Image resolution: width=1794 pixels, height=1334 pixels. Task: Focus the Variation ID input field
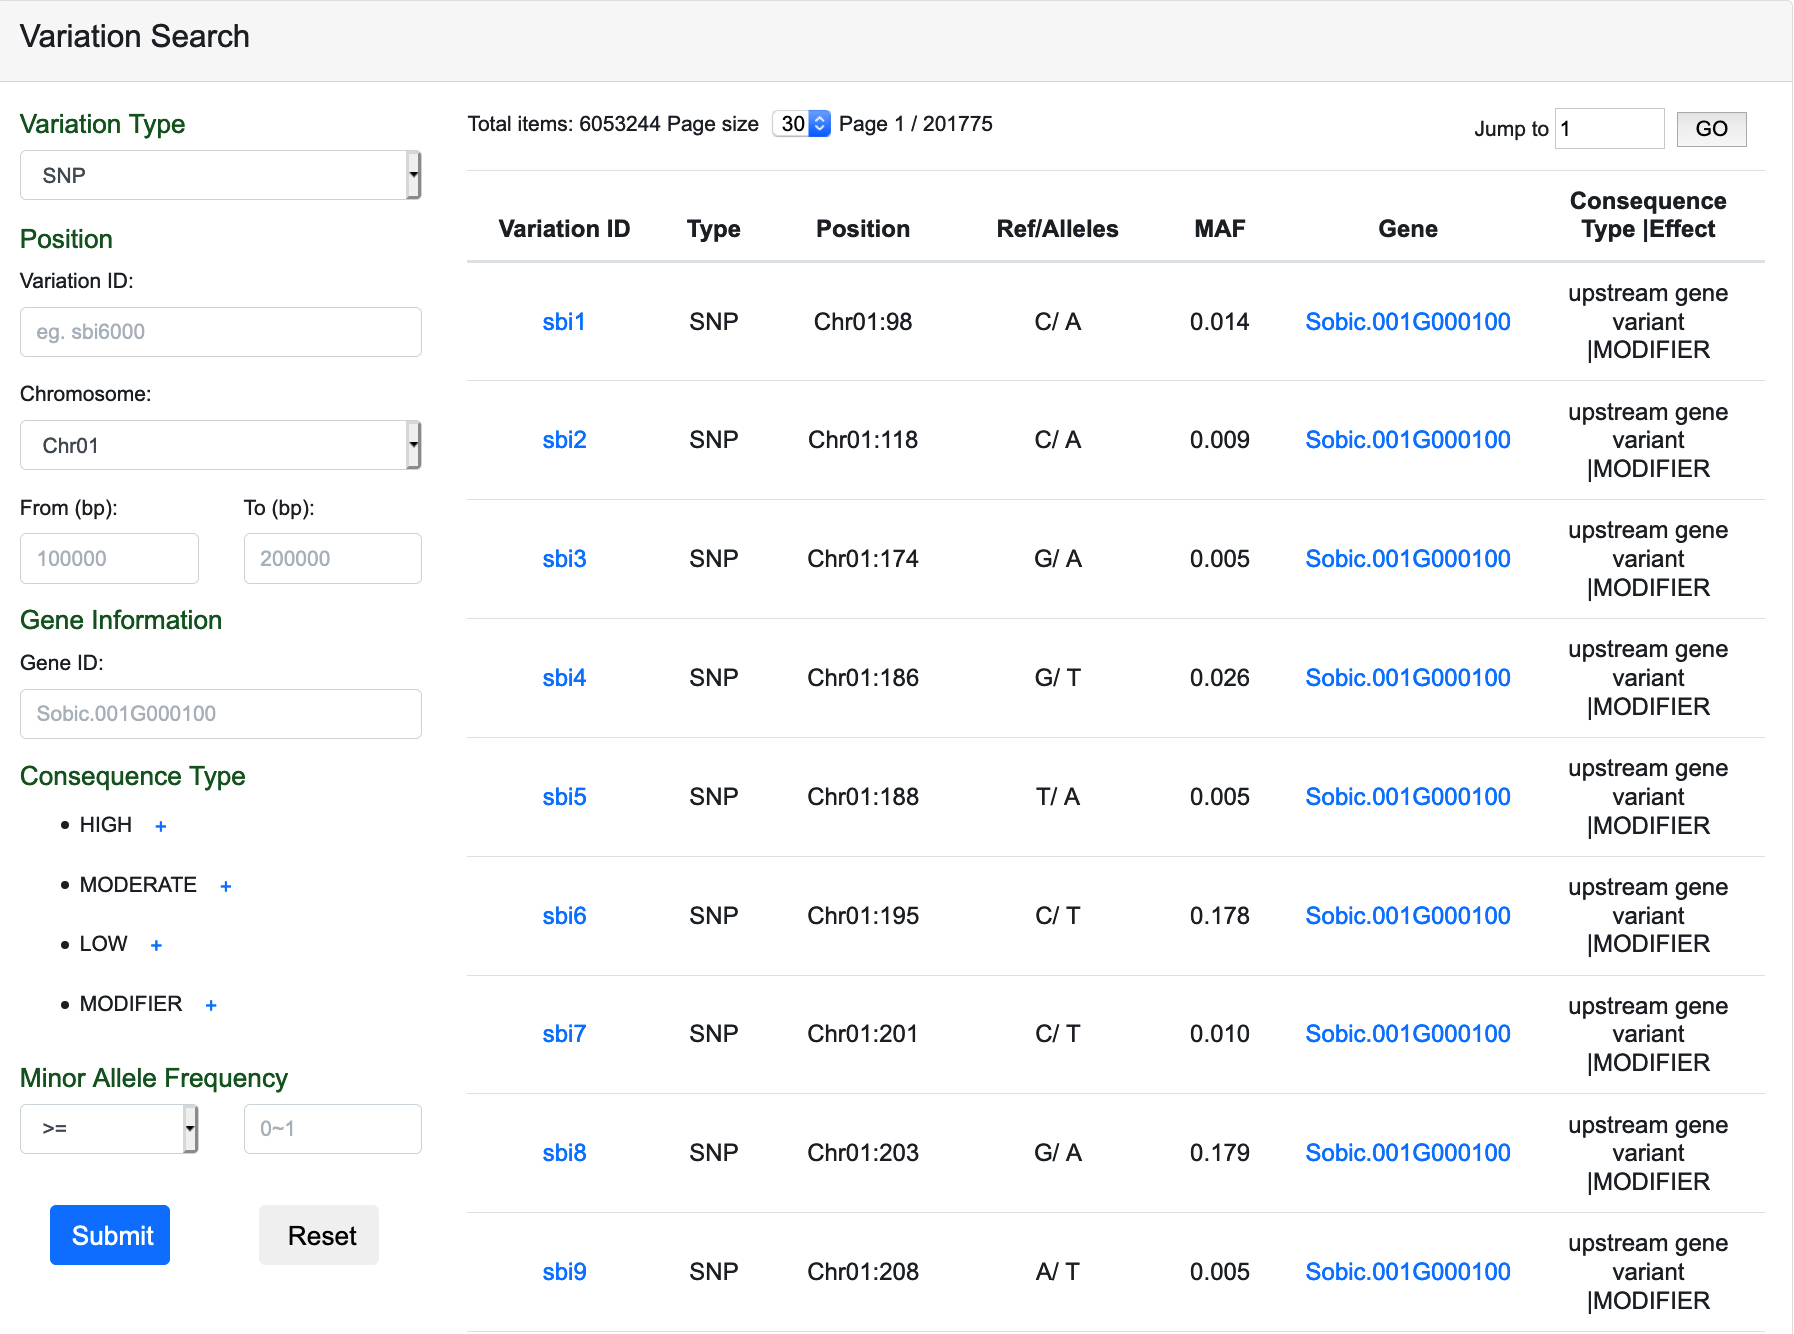pos(220,332)
